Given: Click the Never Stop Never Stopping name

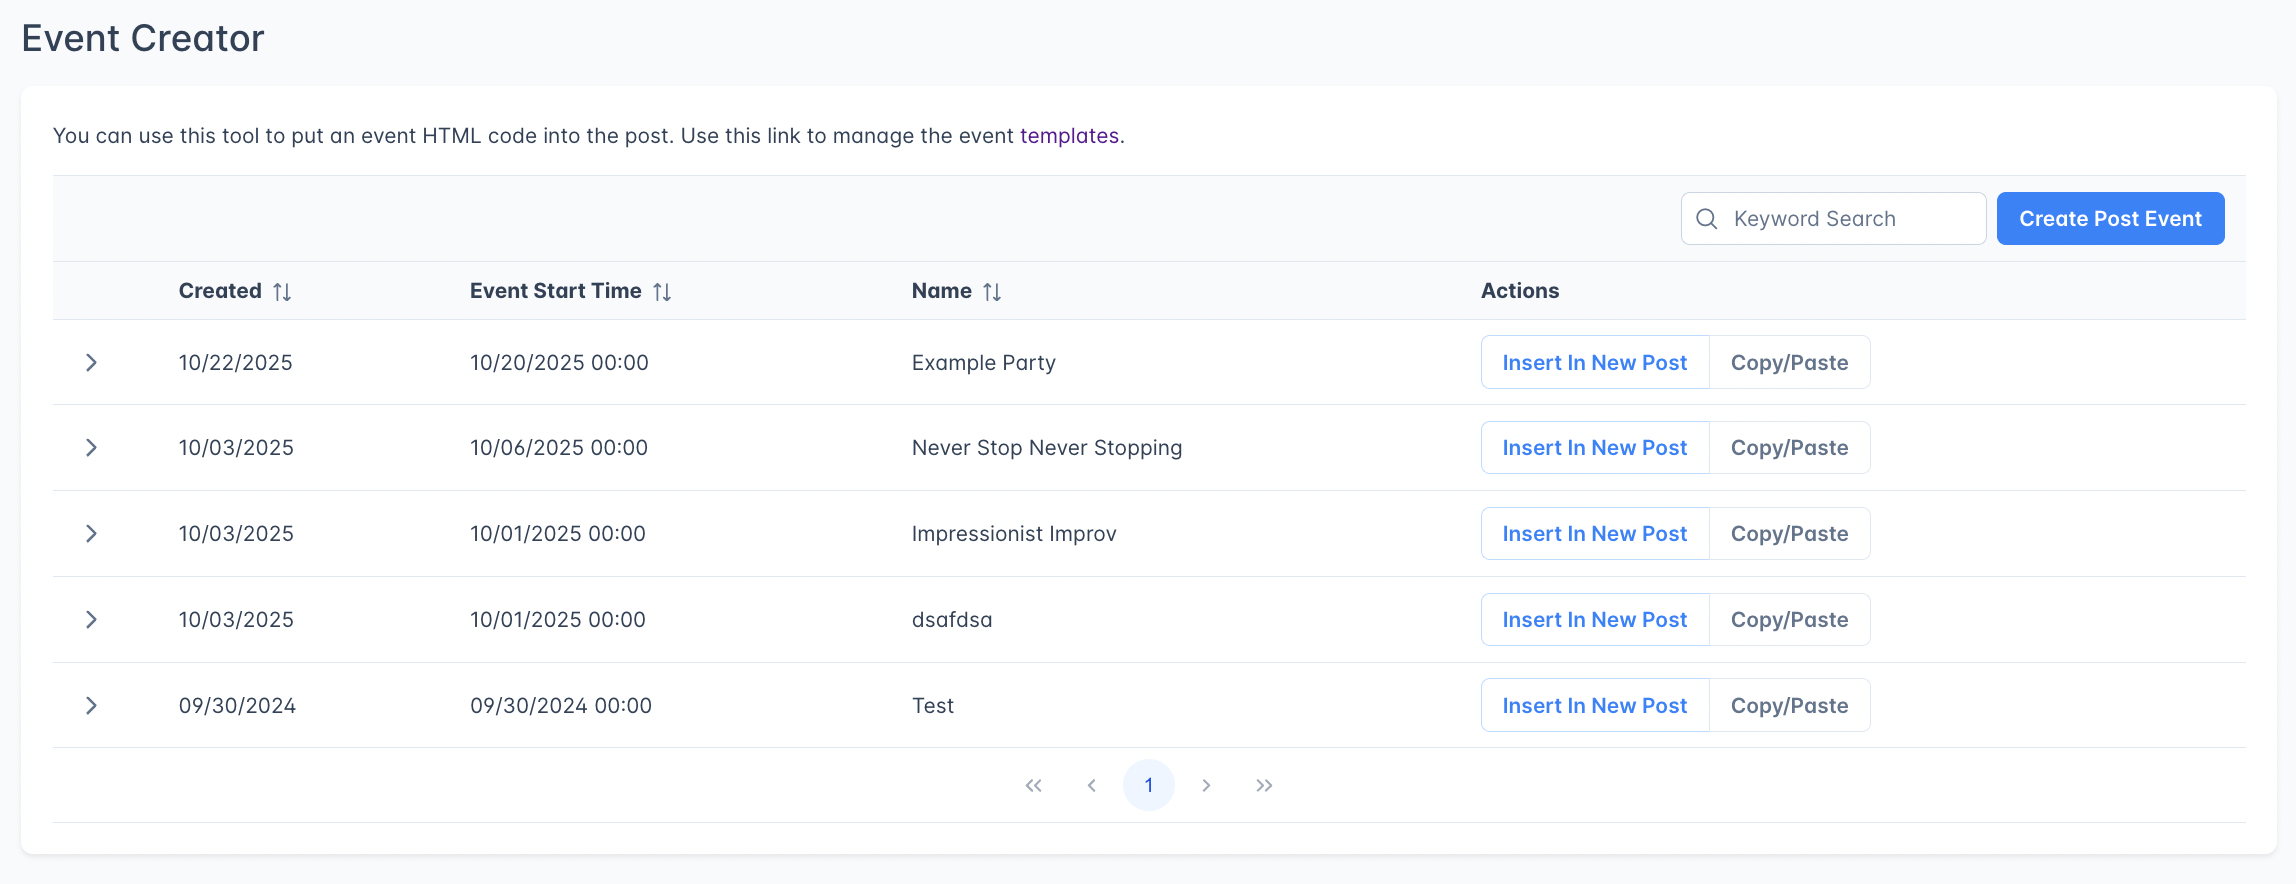Looking at the screenshot, I should pos(1047,448).
